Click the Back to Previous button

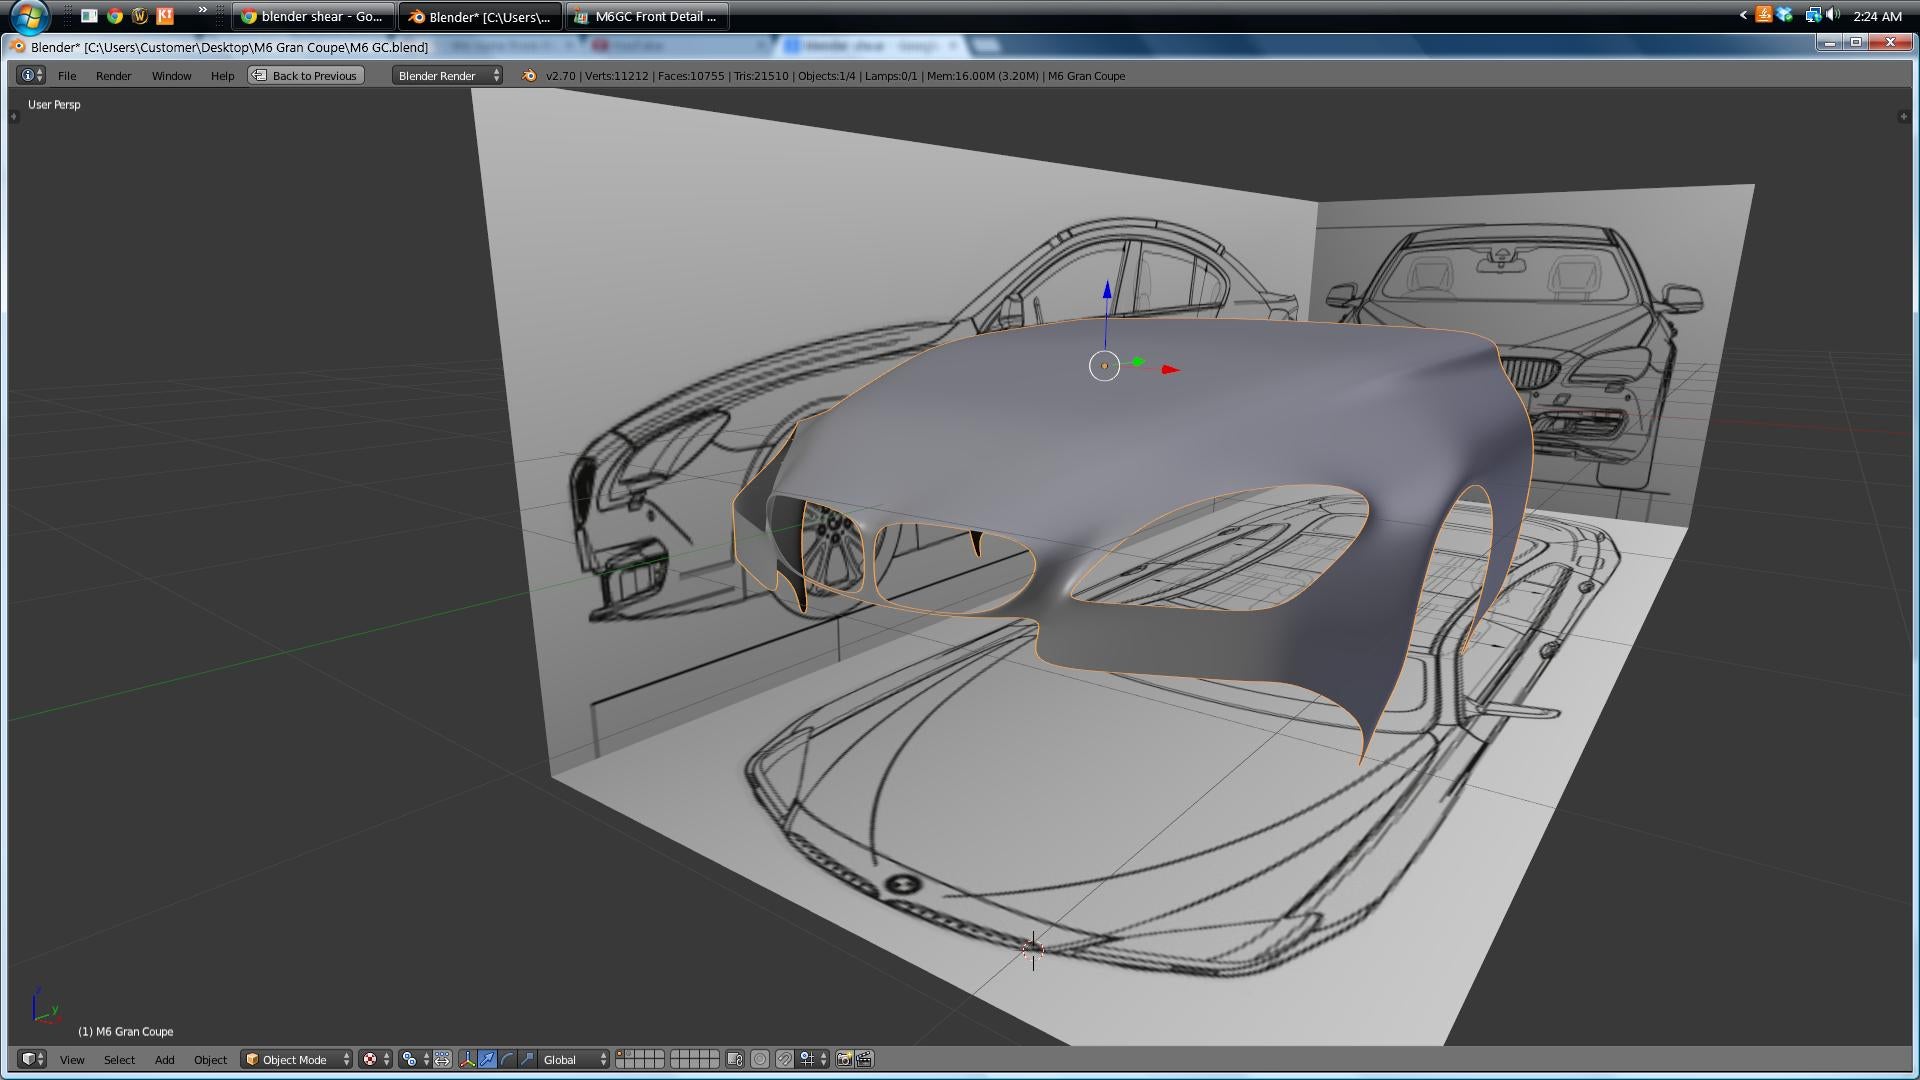point(306,75)
